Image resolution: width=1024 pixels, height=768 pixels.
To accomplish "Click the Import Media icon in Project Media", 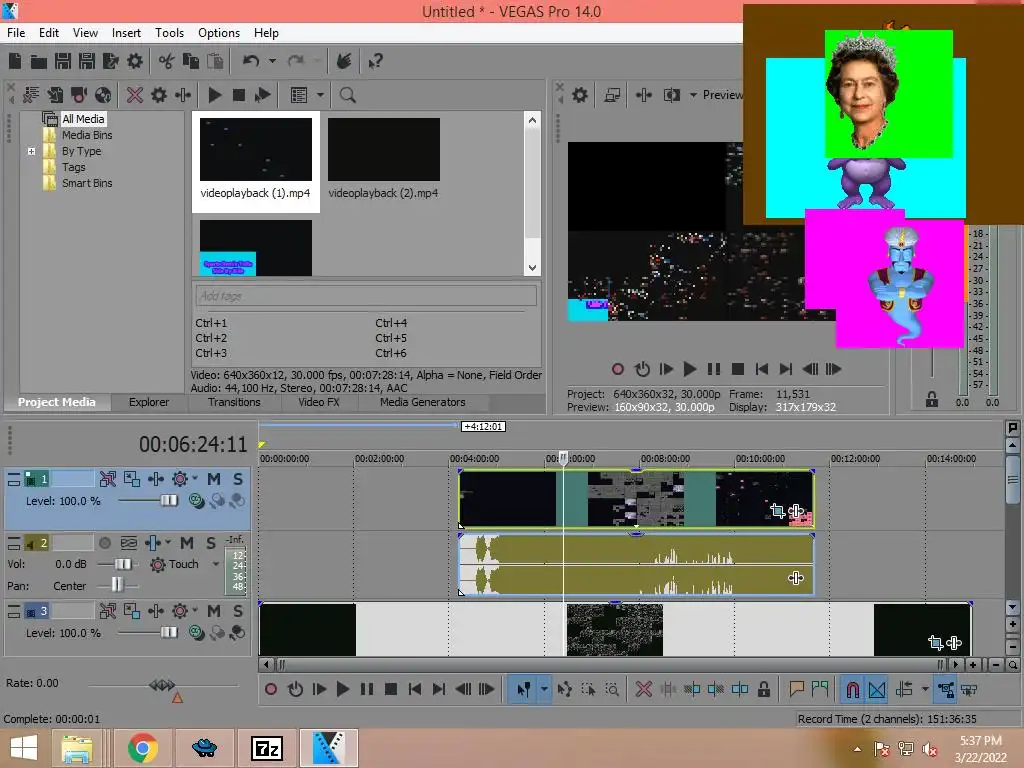I will [x=55, y=95].
